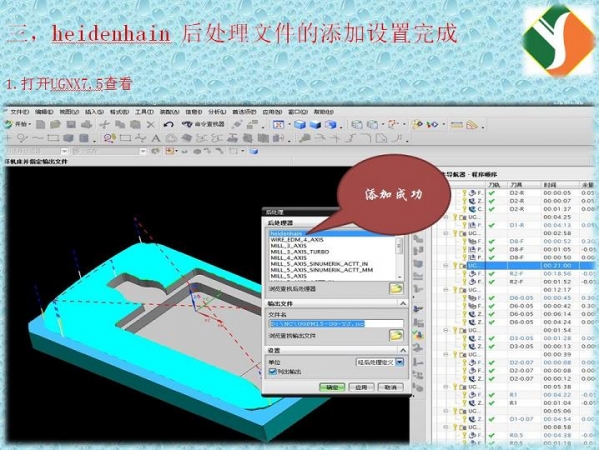Click the Print icon in toolbar
Viewport: 599px width, 450px height.
coord(87,125)
